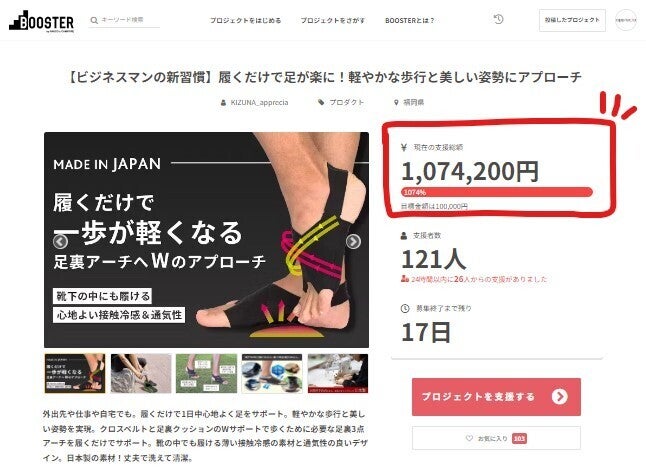Select the last thumbnail in gallery
The image size is (646, 472).
click(338, 374)
